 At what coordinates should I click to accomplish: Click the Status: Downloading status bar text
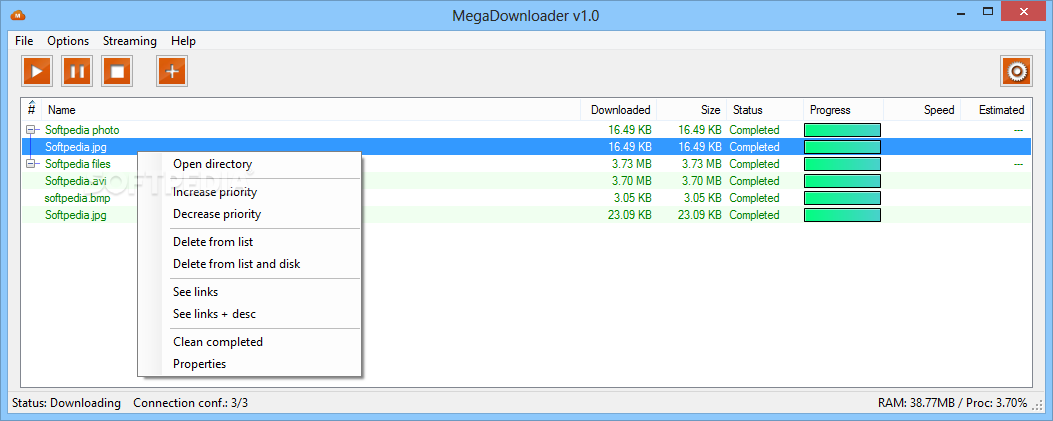tap(66, 403)
